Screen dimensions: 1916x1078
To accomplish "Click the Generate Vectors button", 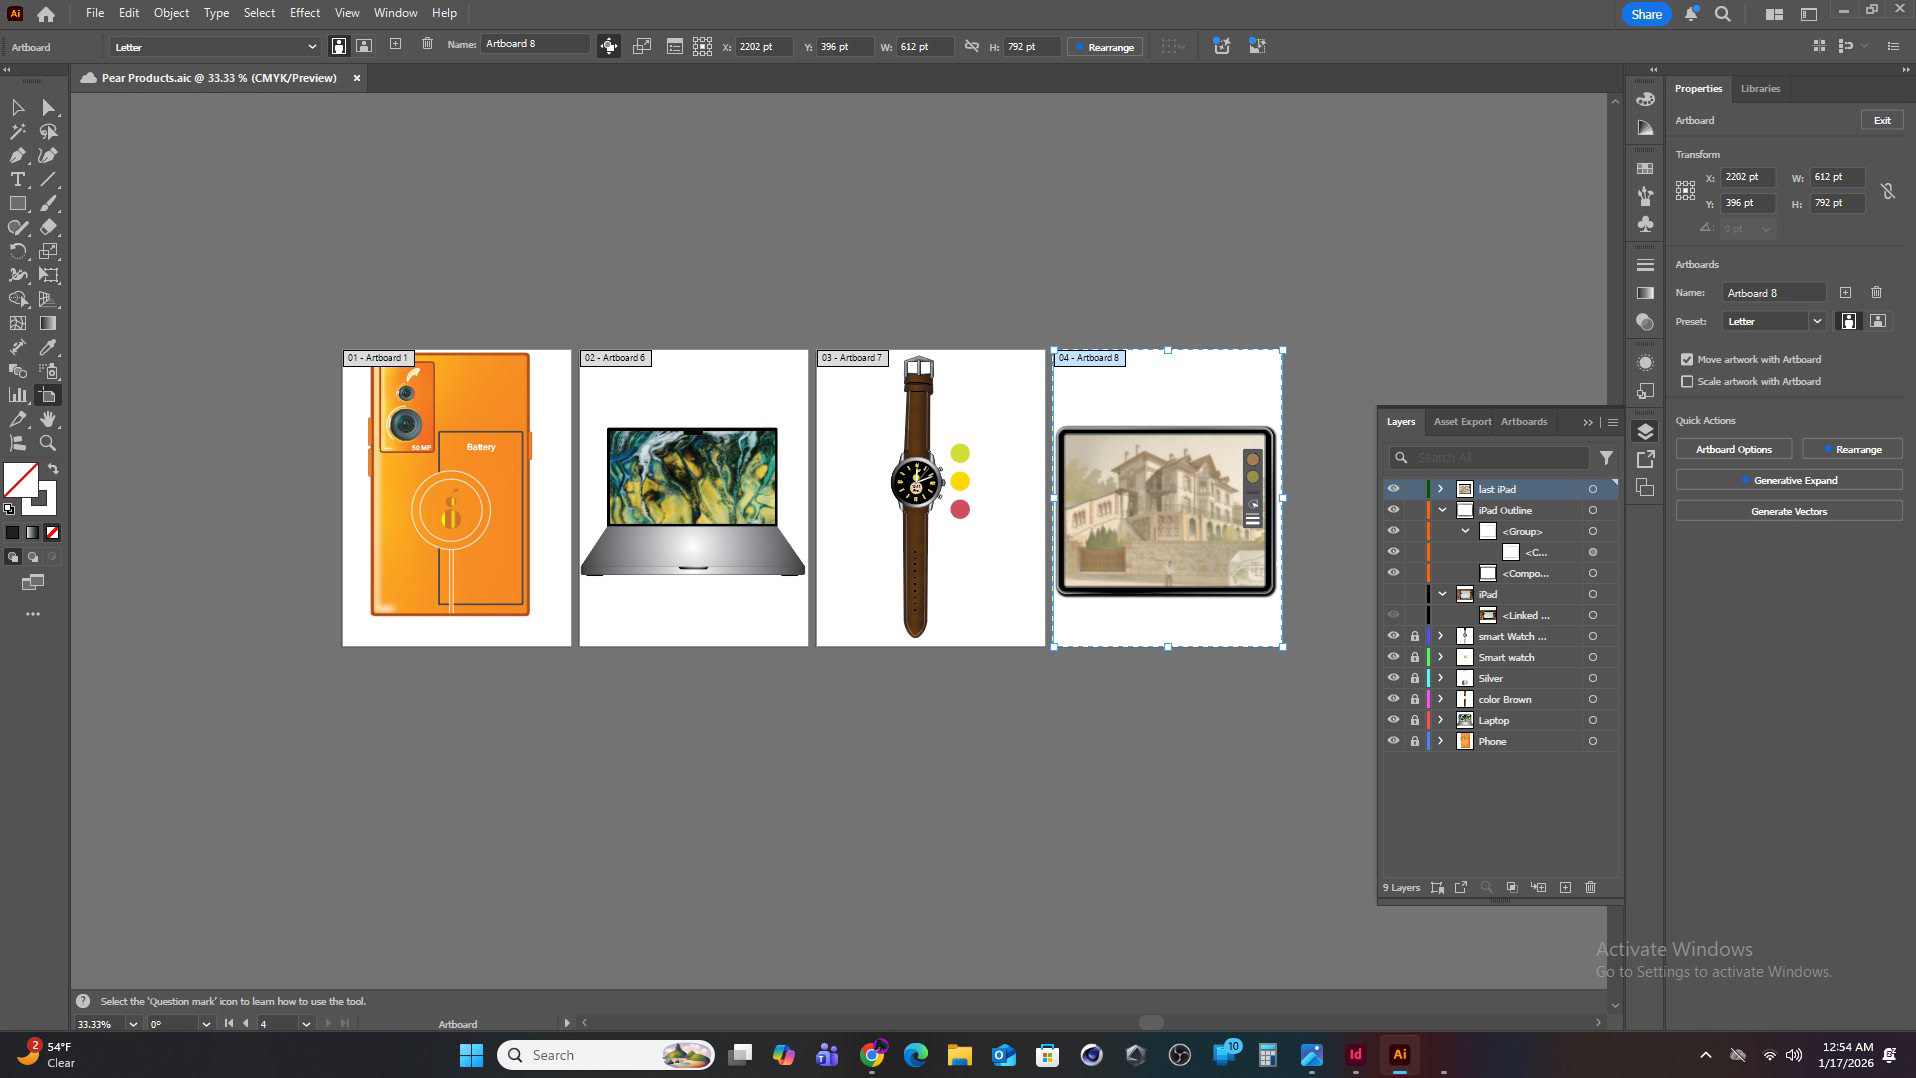I will pos(1788,512).
